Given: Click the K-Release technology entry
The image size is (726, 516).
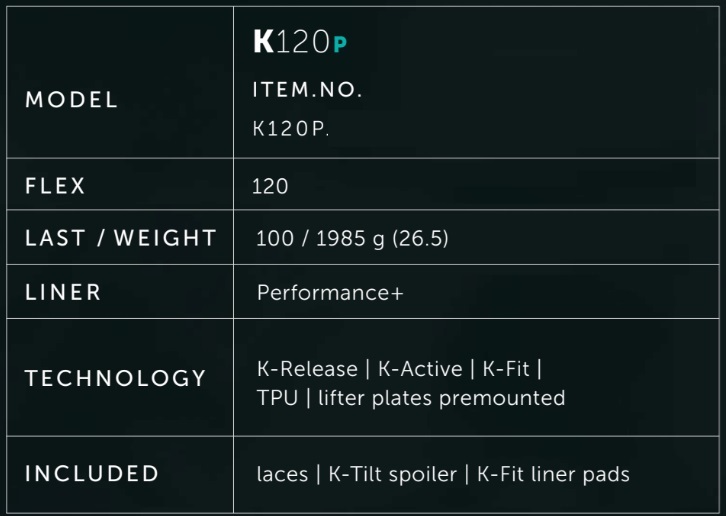Looking at the screenshot, I should [307, 369].
